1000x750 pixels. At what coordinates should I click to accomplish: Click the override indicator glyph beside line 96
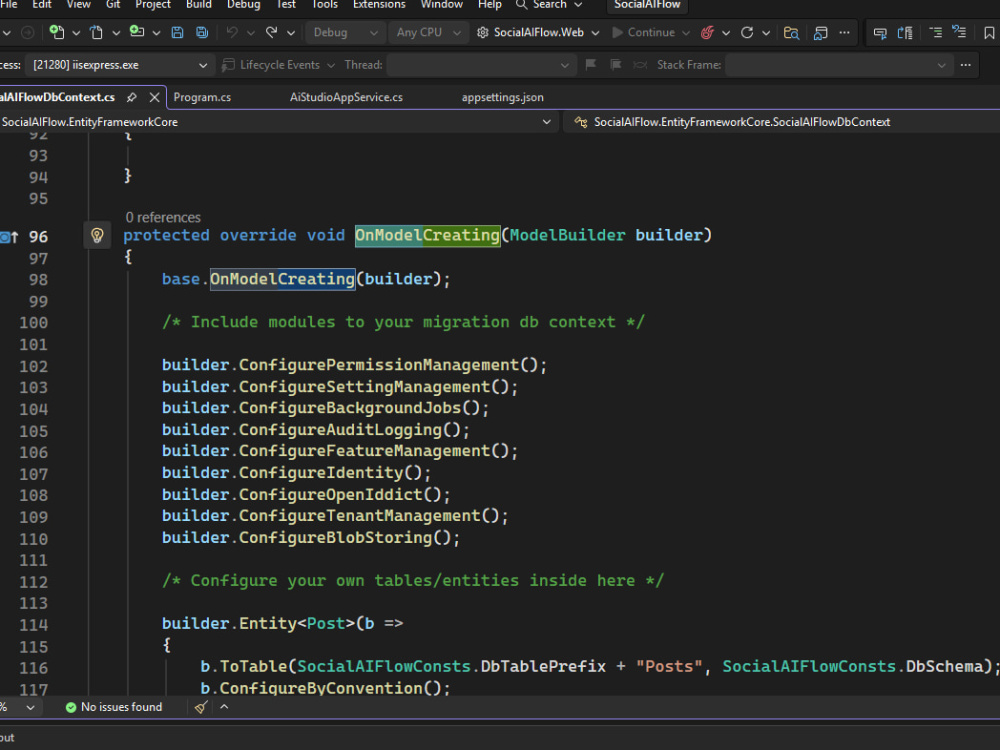pyautogui.click(x=10, y=237)
